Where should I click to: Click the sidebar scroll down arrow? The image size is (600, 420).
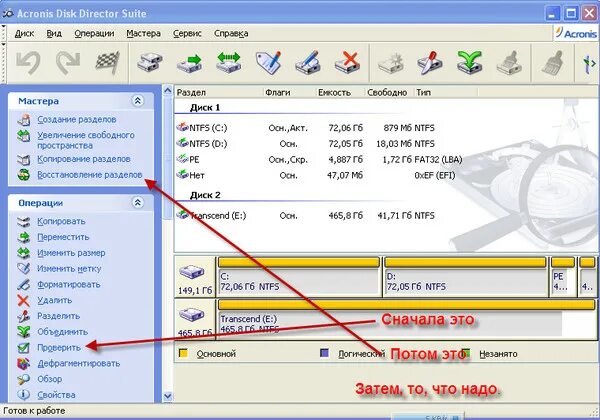tap(168, 396)
